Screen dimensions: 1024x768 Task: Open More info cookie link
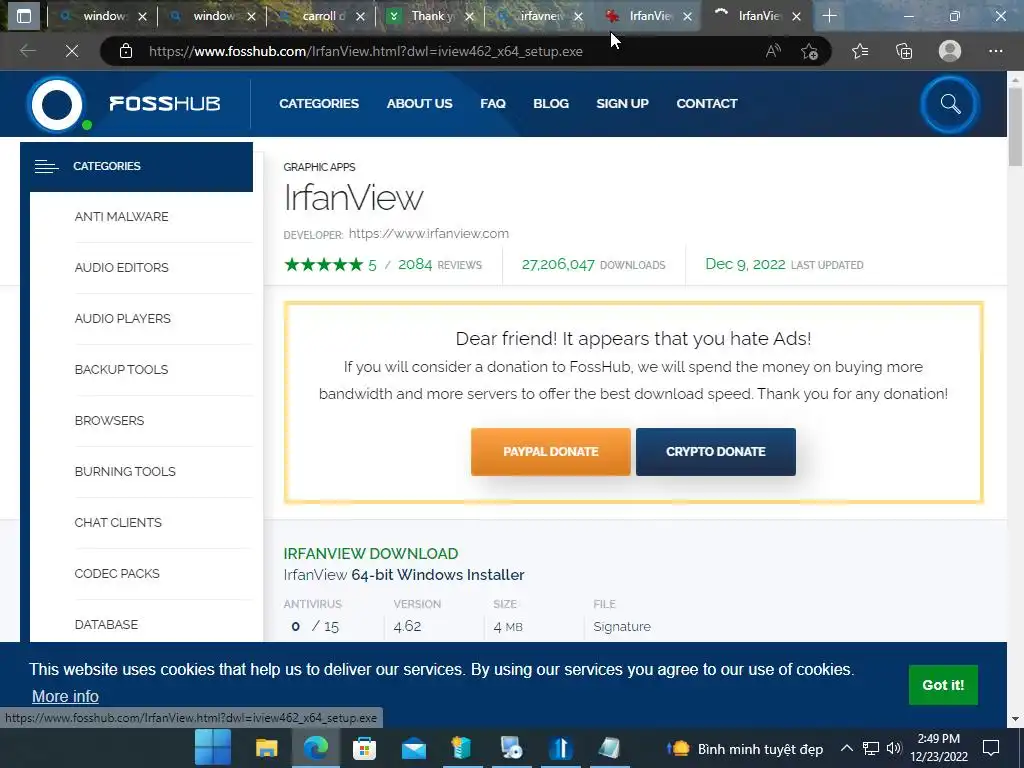click(65, 697)
